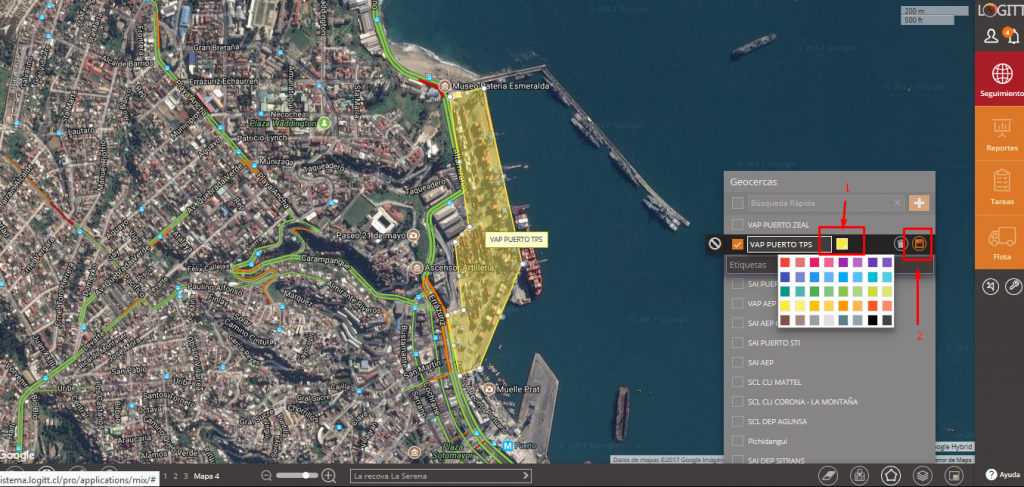
Task: Switch to map tab 1
Action: tap(165, 476)
